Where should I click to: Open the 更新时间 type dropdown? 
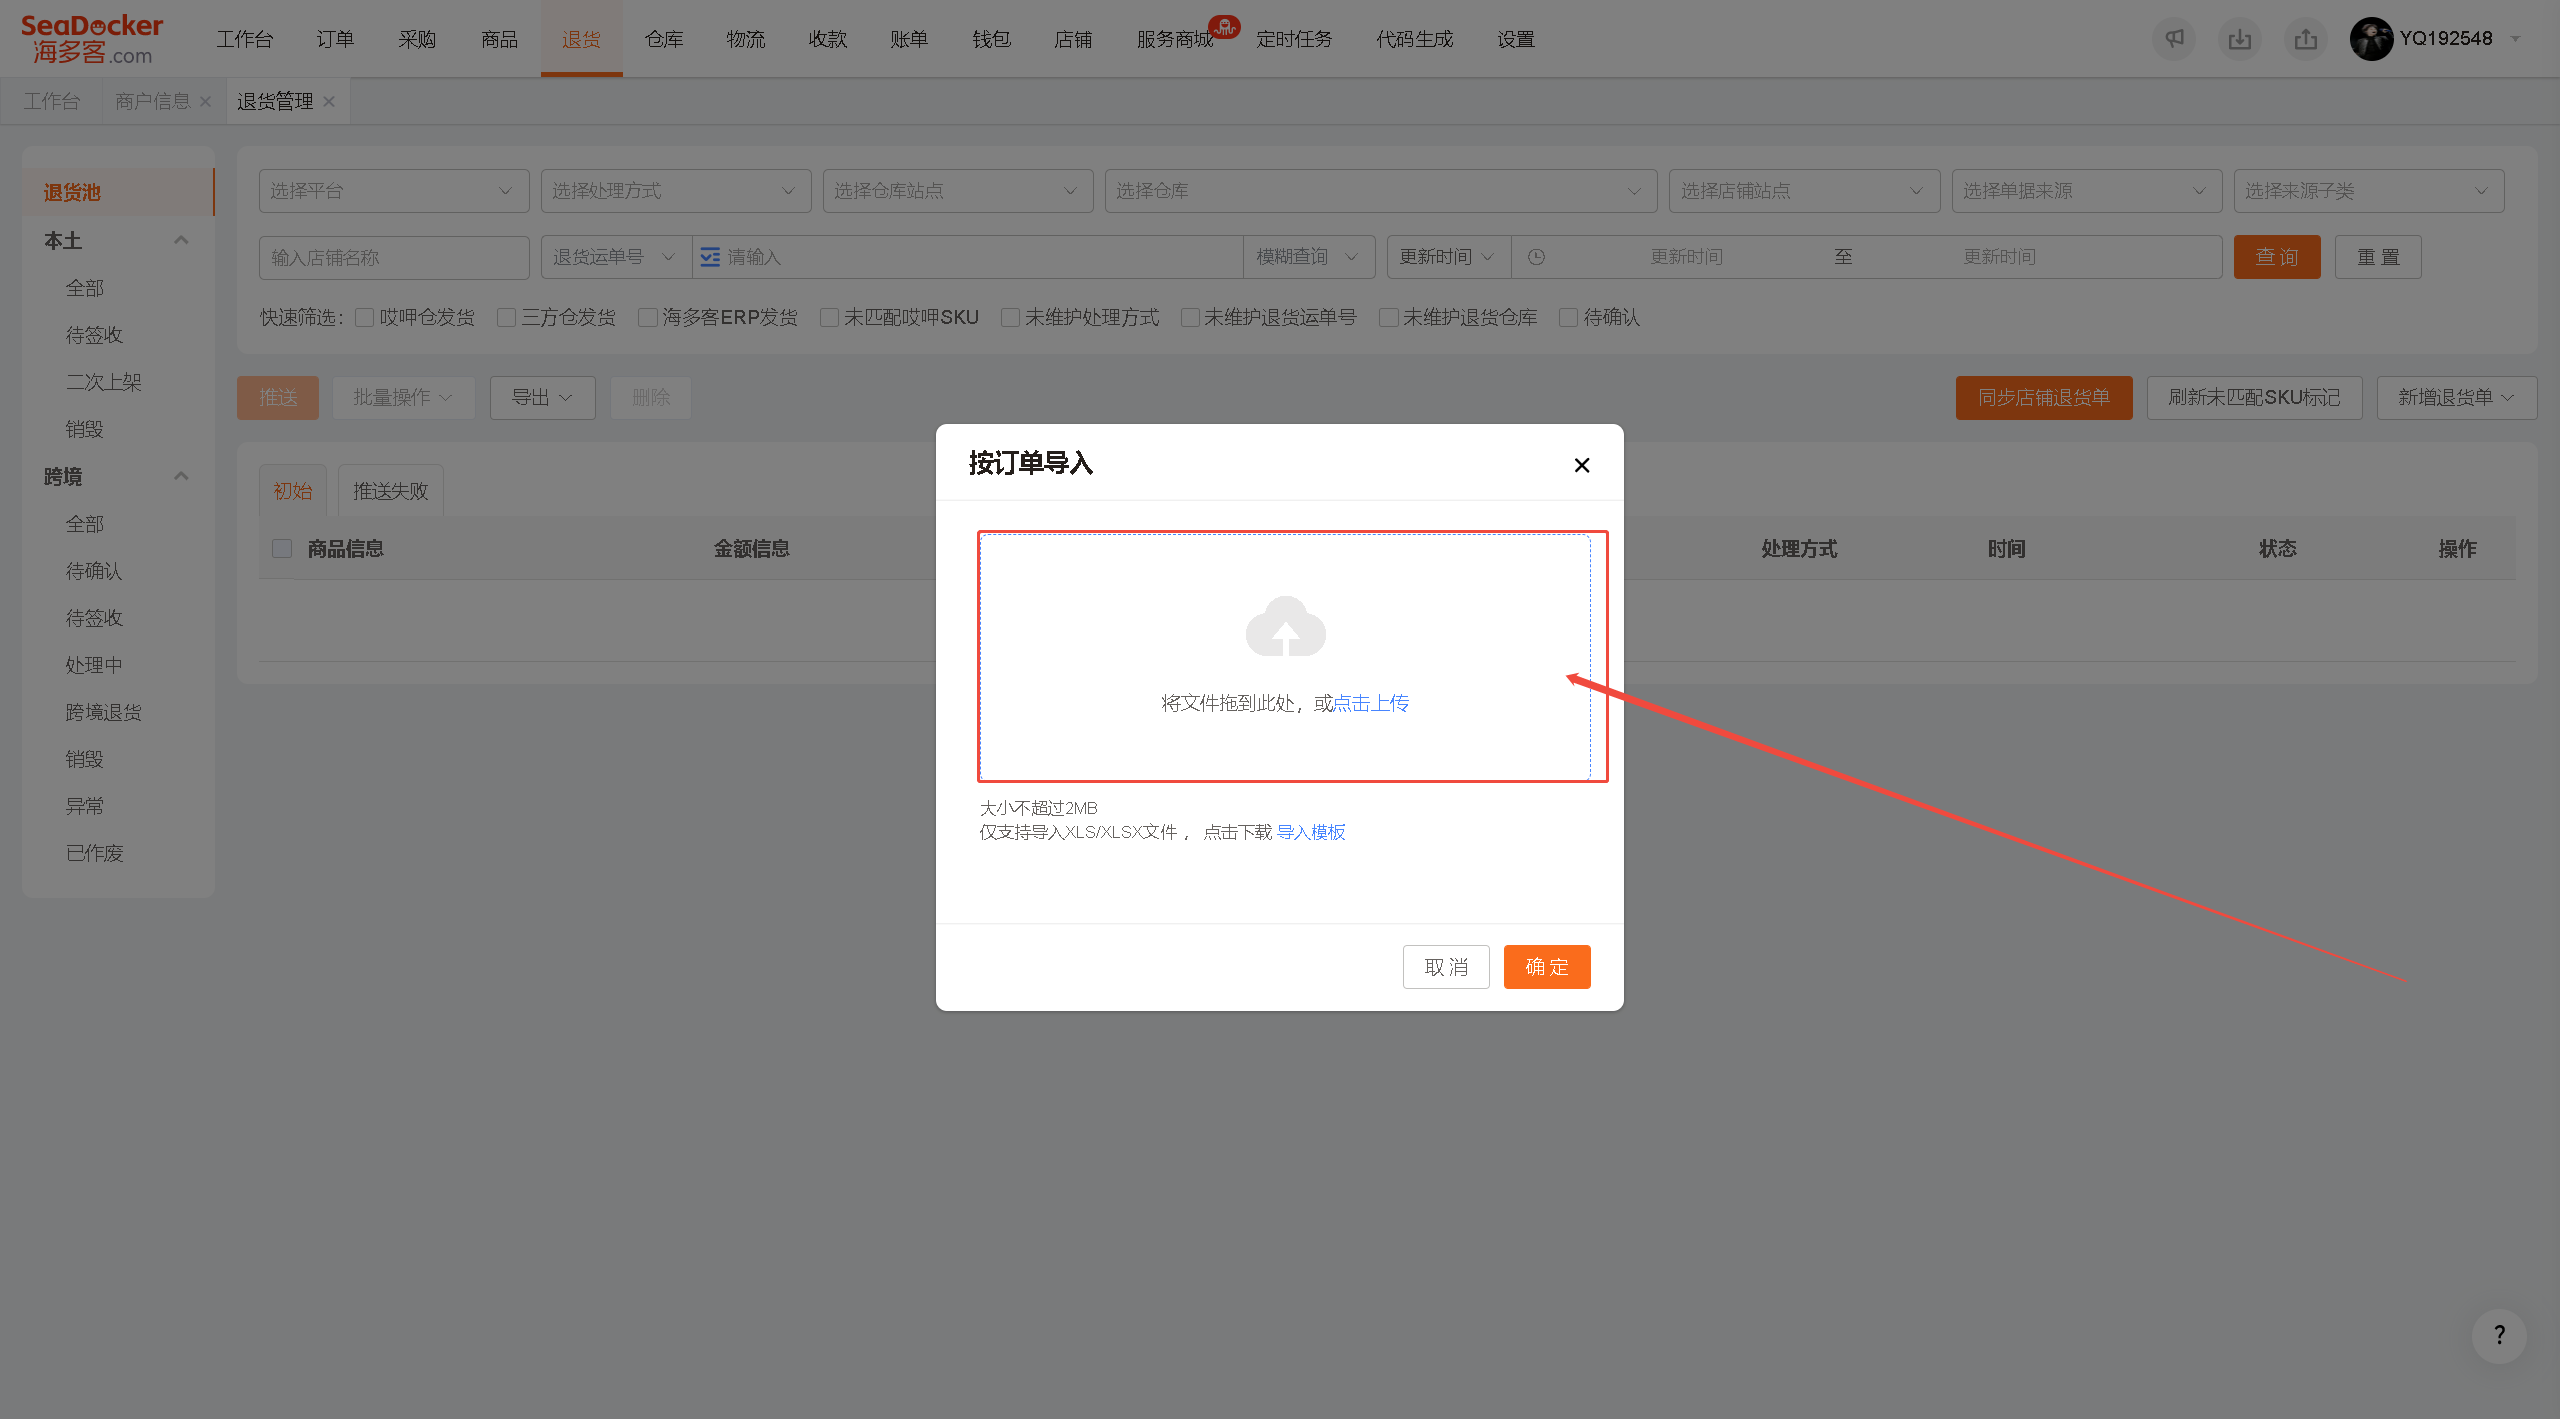point(1448,257)
